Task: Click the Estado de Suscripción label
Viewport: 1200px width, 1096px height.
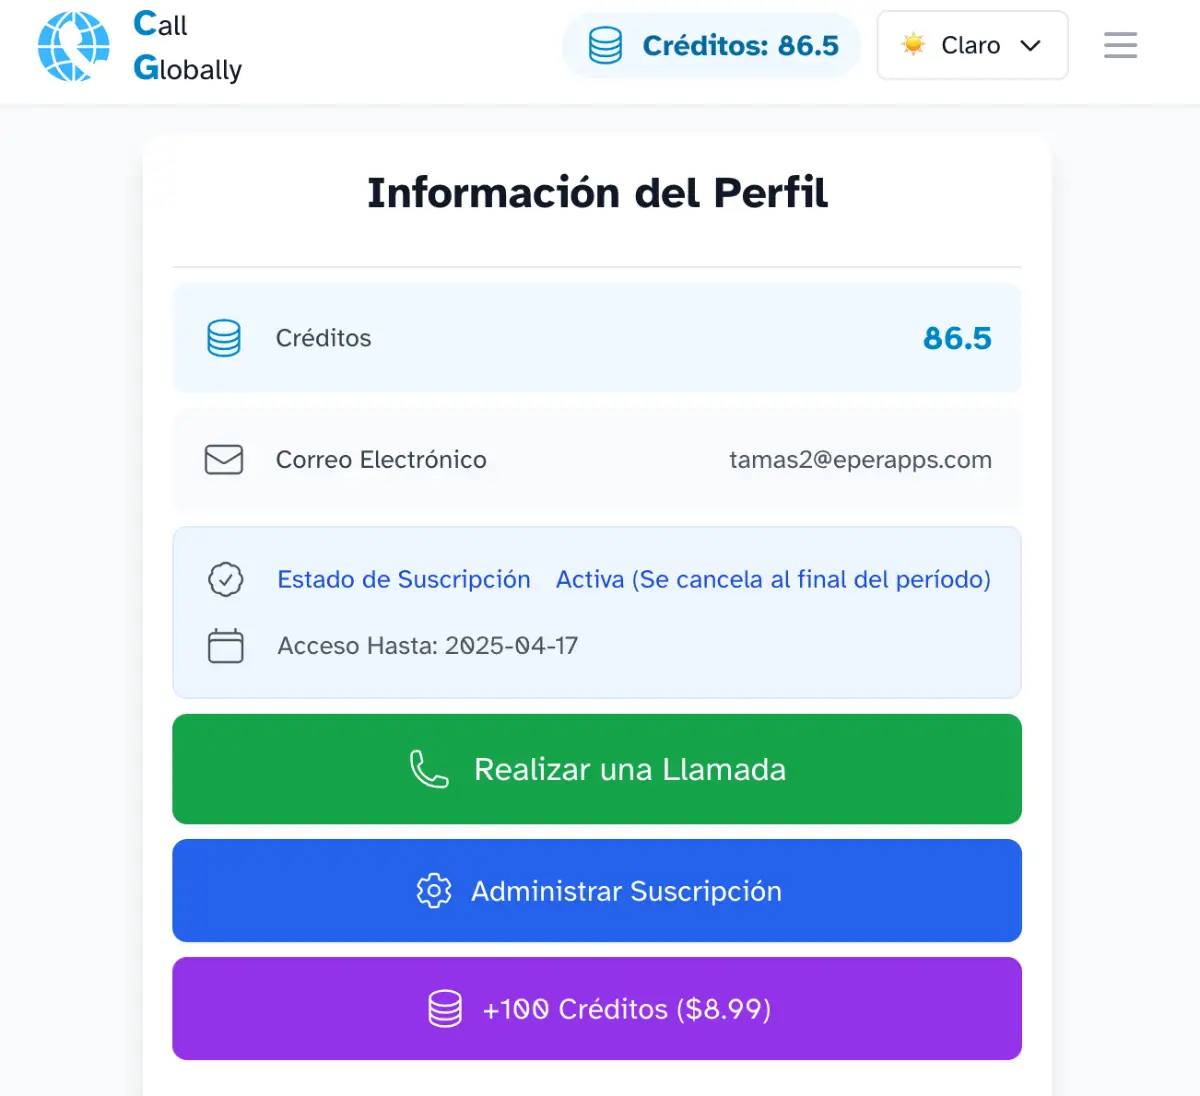Action: pyautogui.click(x=404, y=580)
